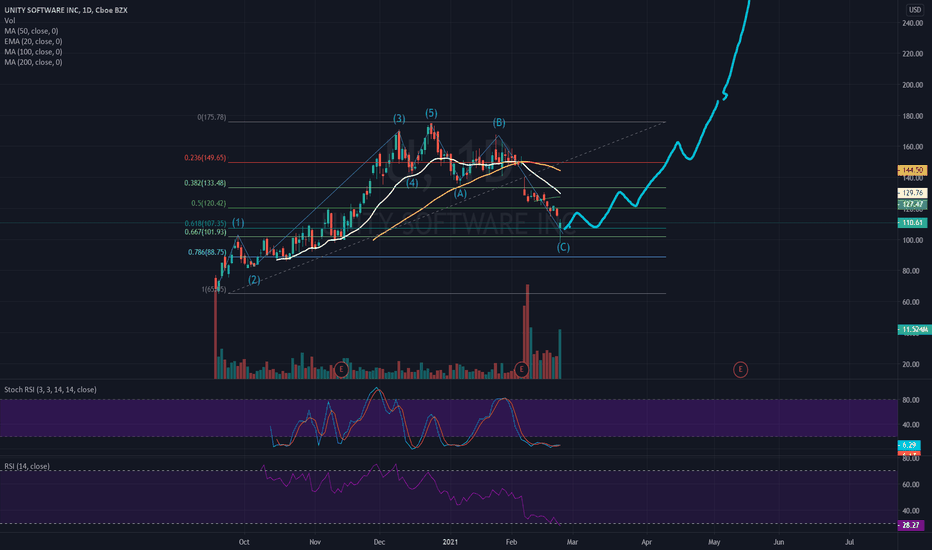The width and height of the screenshot is (932, 550).
Task: Click the 28.27 RSI value label
Action: coord(911,525)
